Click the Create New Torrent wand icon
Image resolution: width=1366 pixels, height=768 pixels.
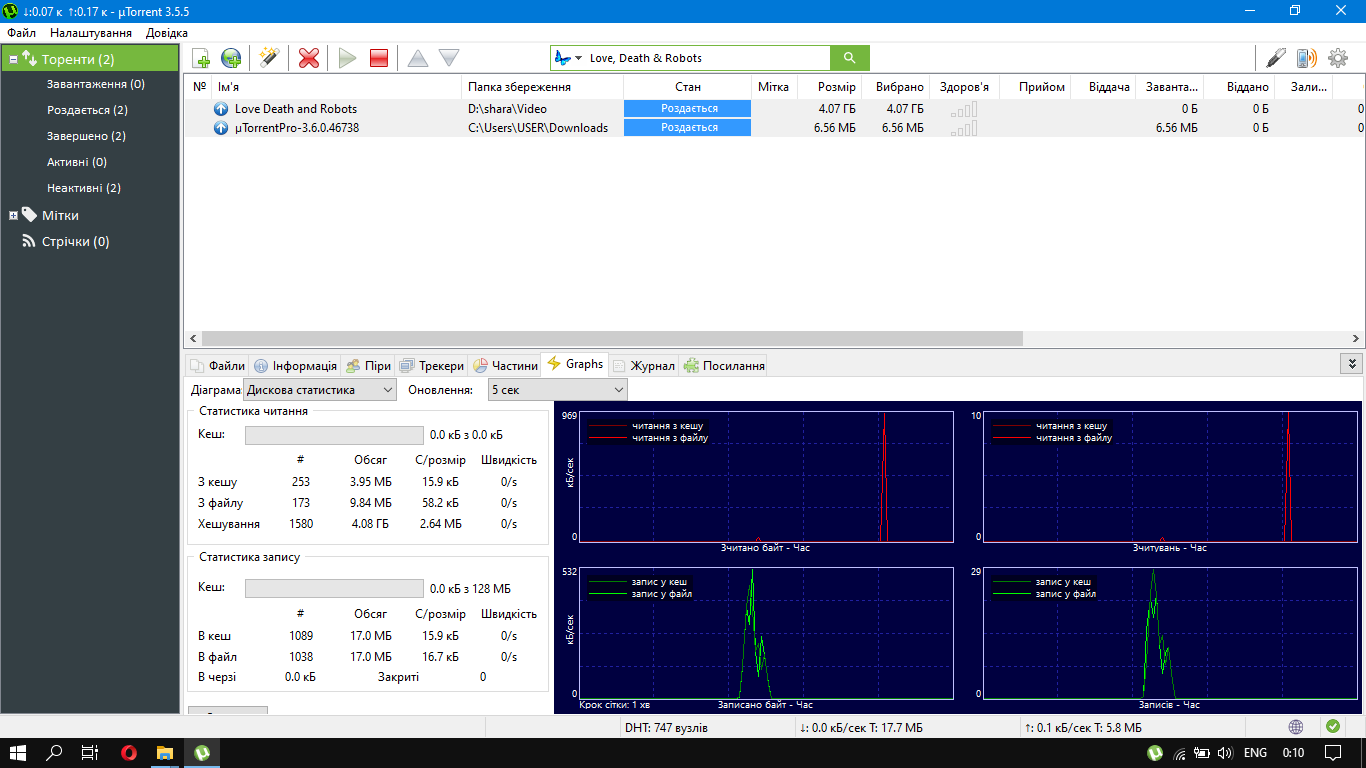[x=268, y=58]
